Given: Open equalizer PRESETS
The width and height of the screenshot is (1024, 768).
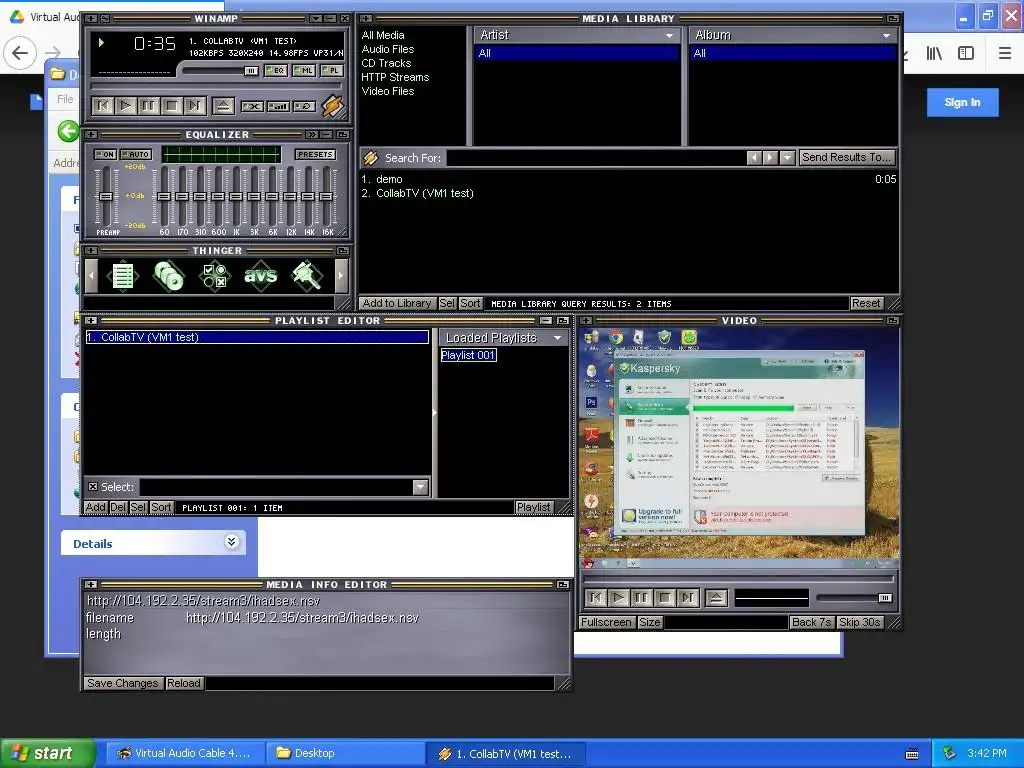Looking at the screenshot, I should tap(315, 155).
